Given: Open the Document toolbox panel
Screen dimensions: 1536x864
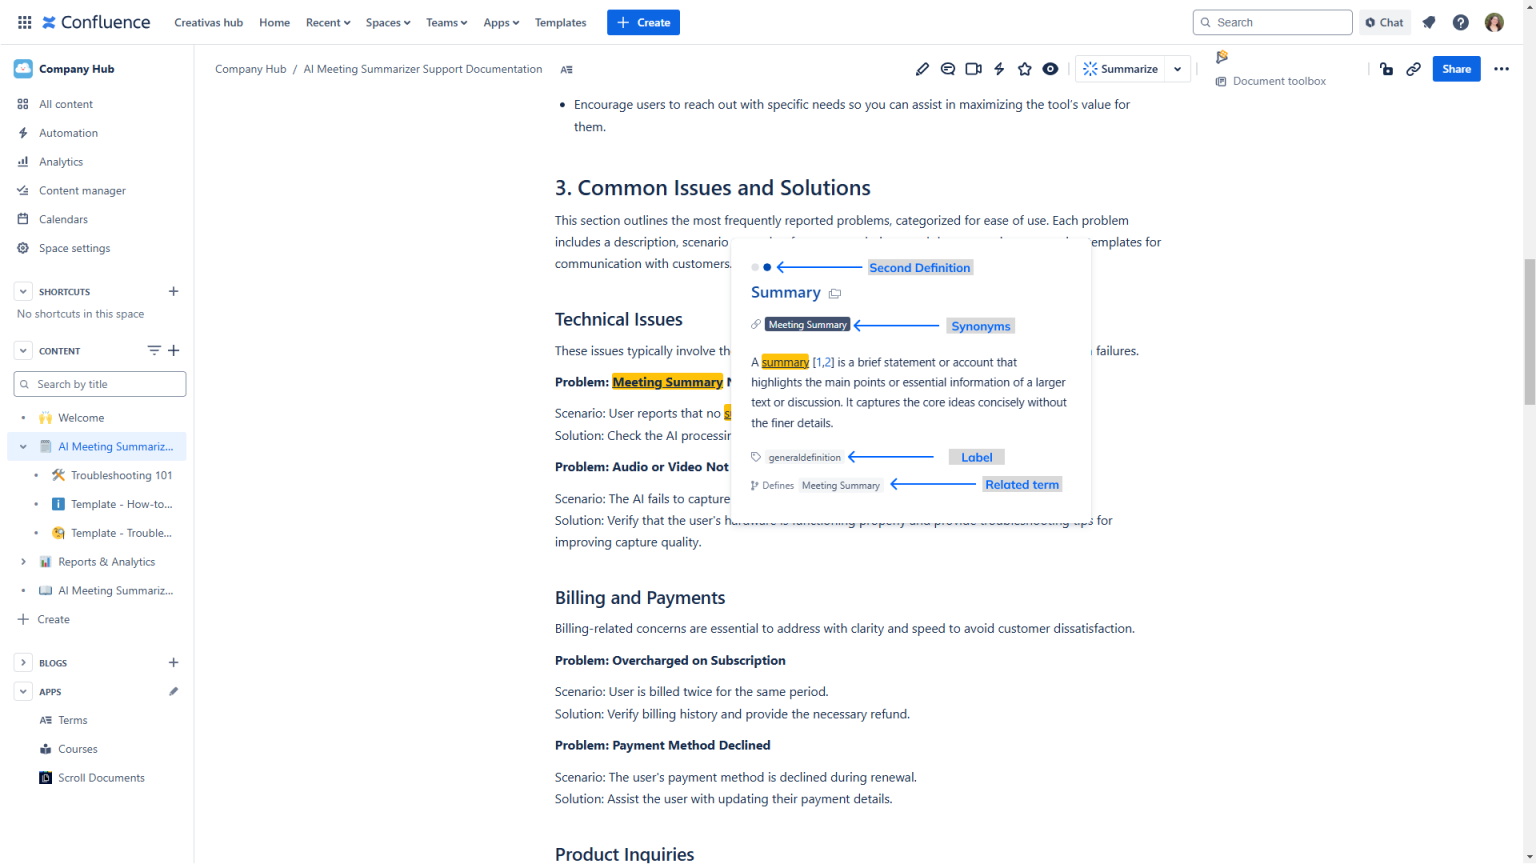Looking at the screenshot, I should coord(1270,81).
